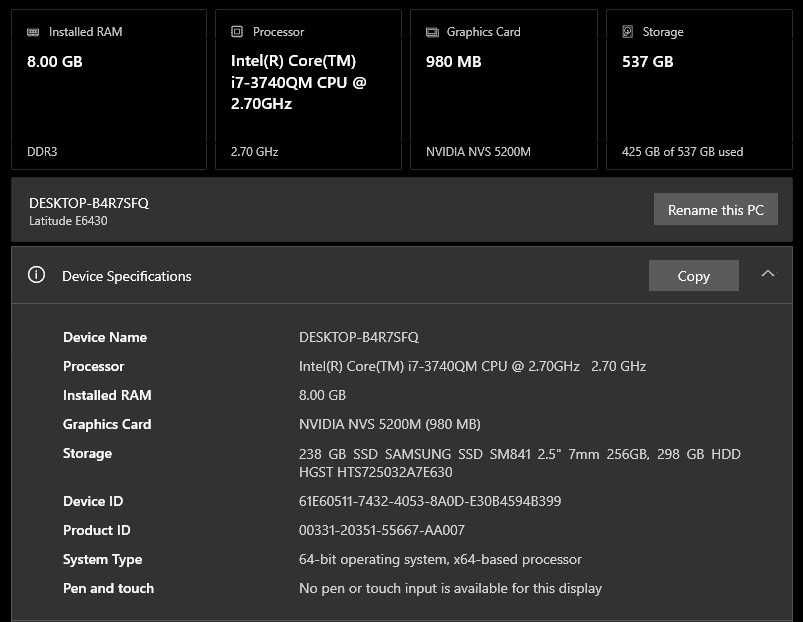Select the Pen and touch row label
Viewport: 803px width, 622px height.
(108, 588)
